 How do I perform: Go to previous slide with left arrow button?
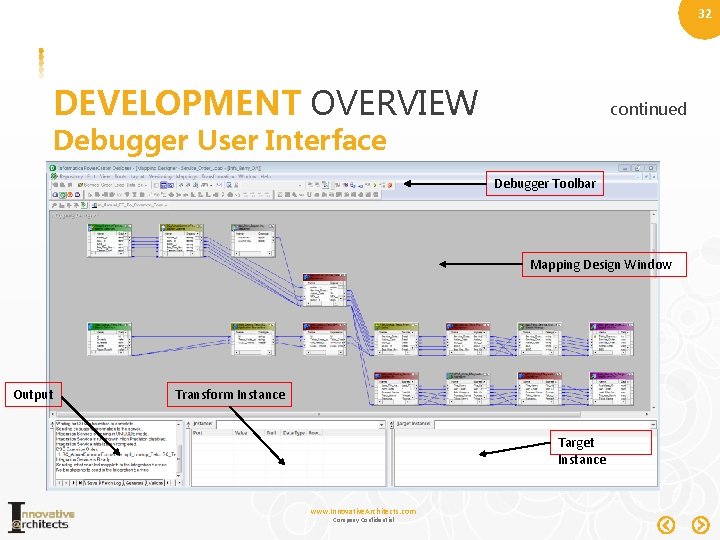[666, 524]
